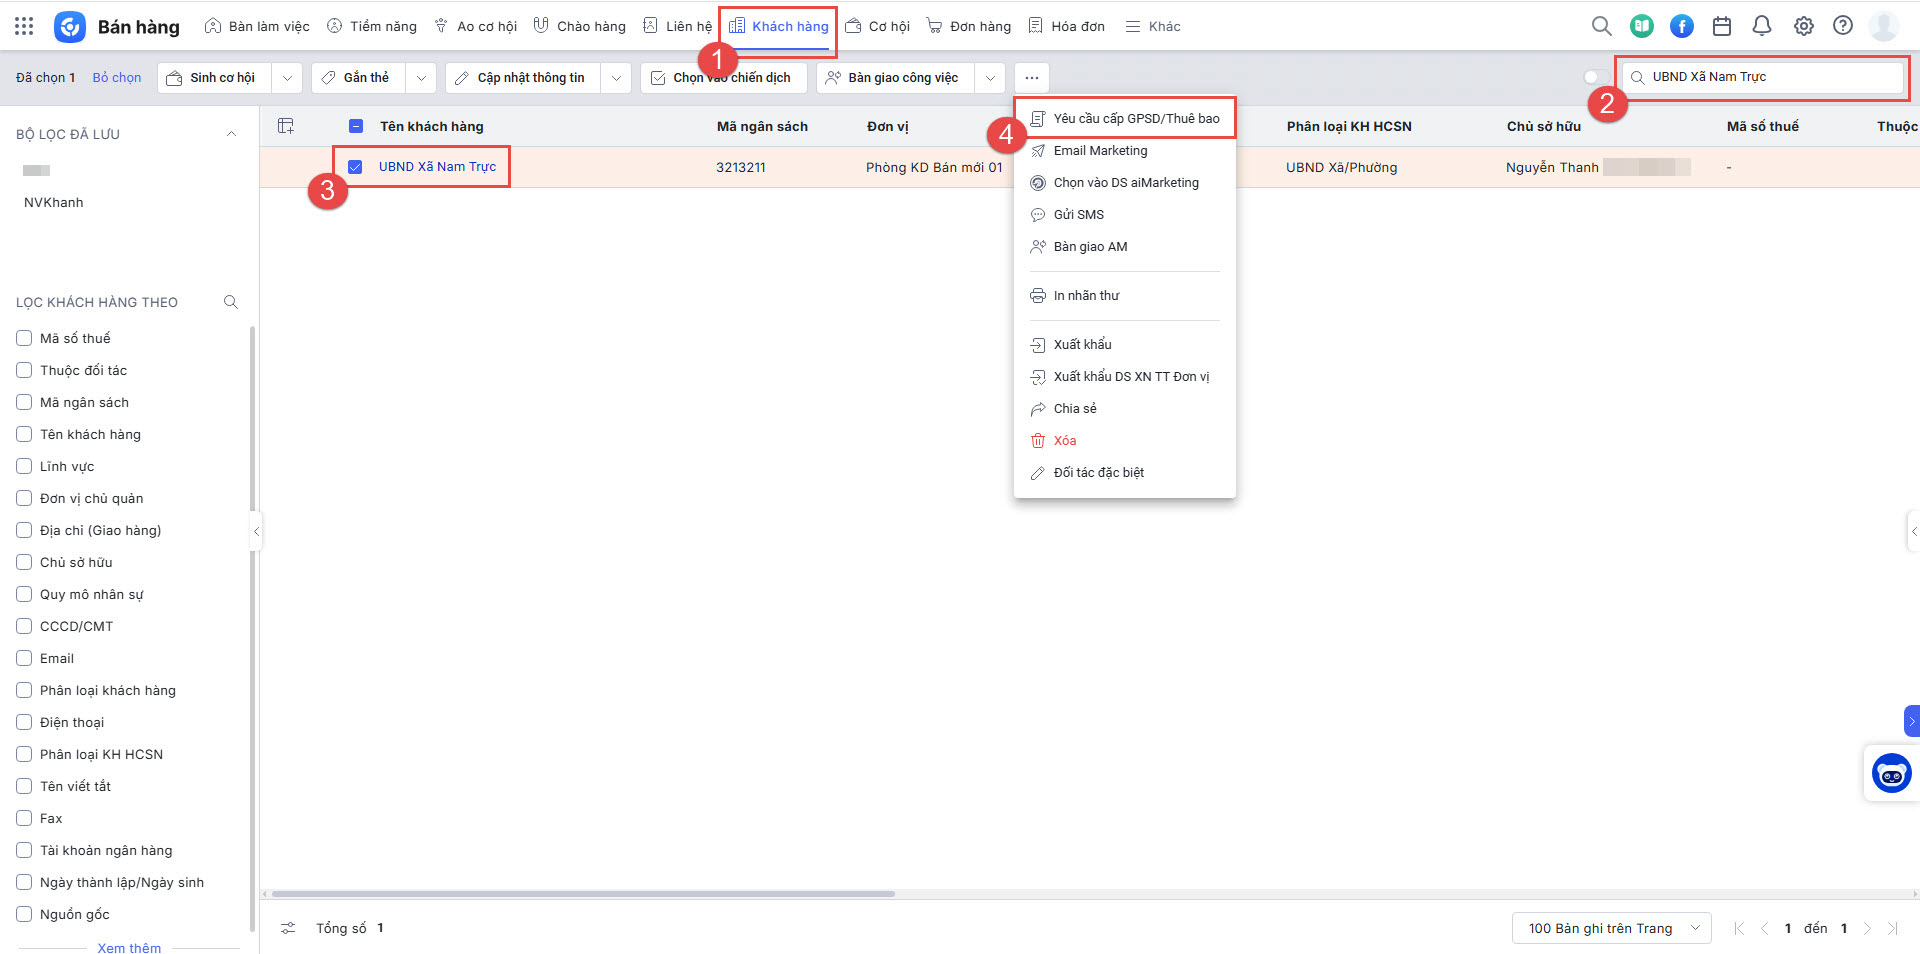Check the Lĩnh vực filter

24,466
